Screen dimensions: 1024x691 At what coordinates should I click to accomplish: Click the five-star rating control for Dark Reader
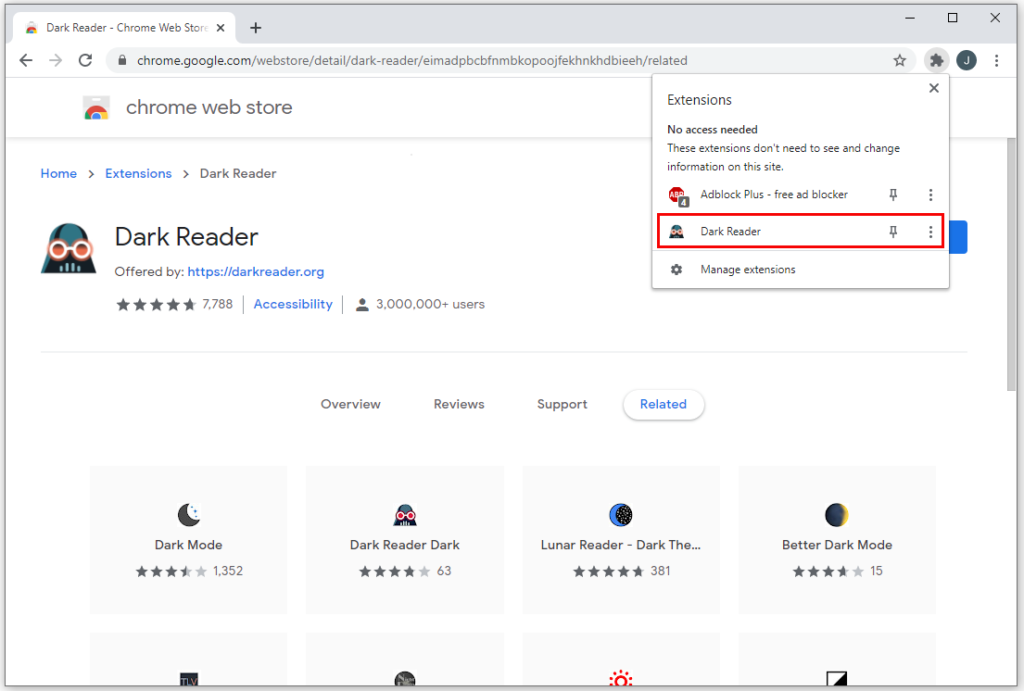[x=157, y=304]
